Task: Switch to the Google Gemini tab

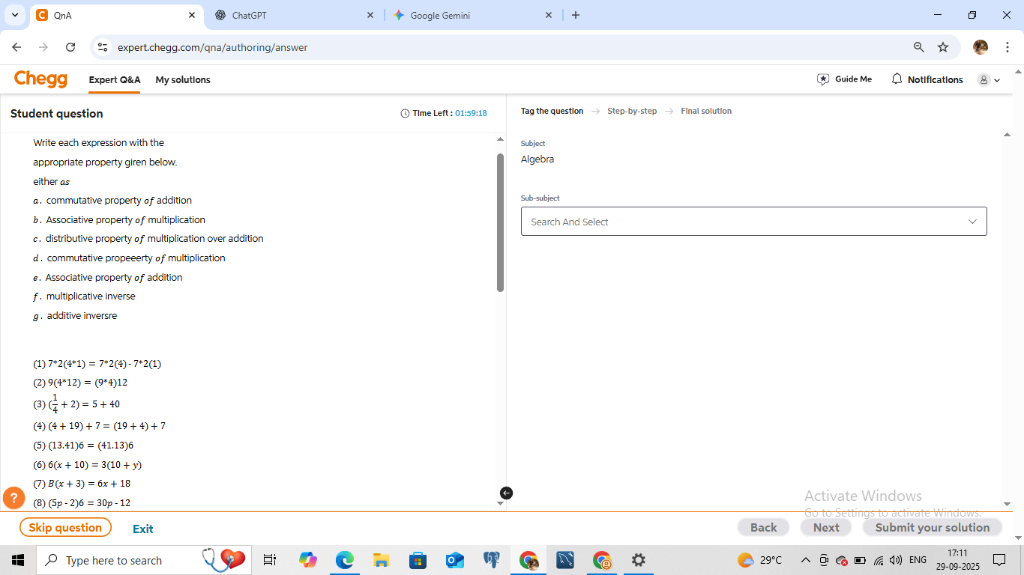Action: coord(470,15)
